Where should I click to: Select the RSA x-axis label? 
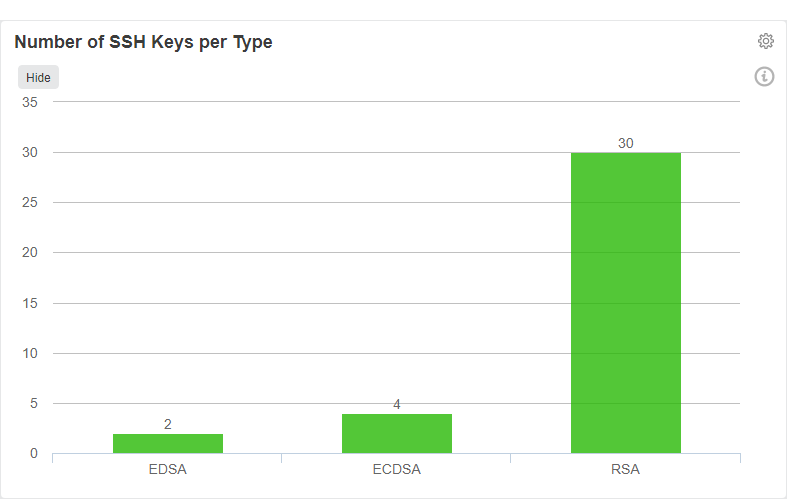coord(626,469)
